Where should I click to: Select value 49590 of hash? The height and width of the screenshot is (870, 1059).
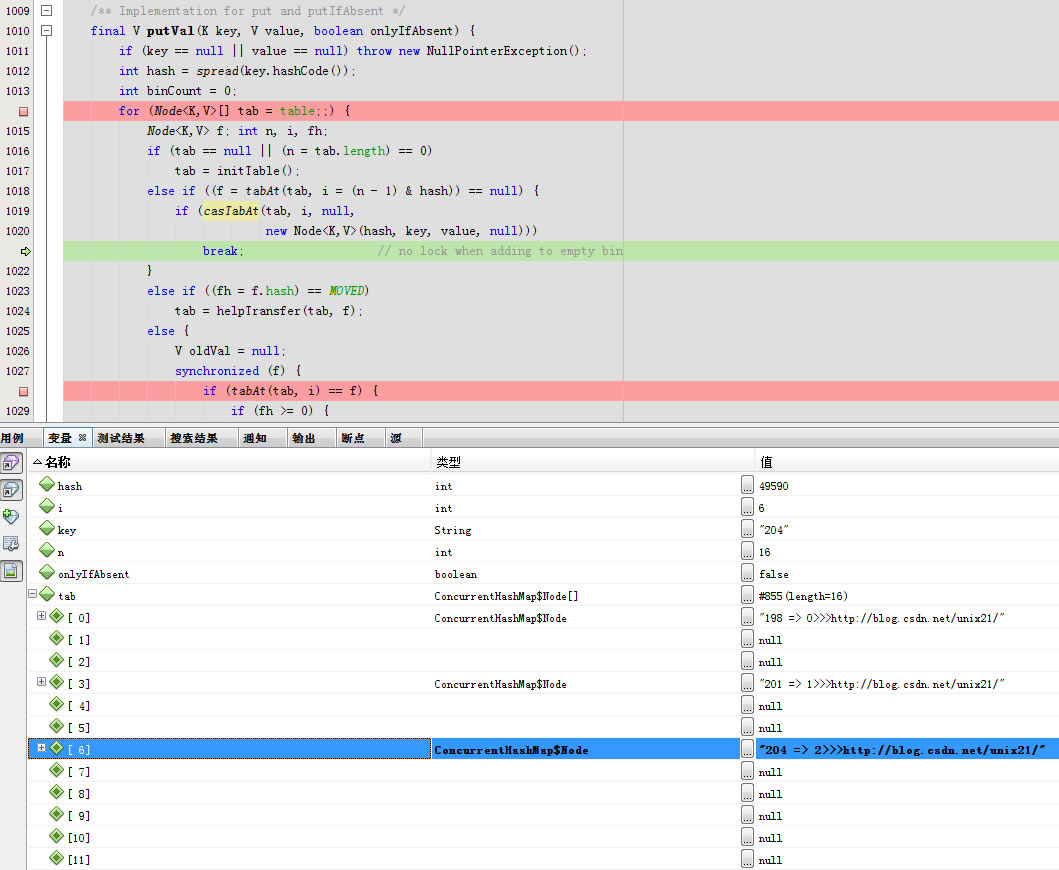pos(774,486)
